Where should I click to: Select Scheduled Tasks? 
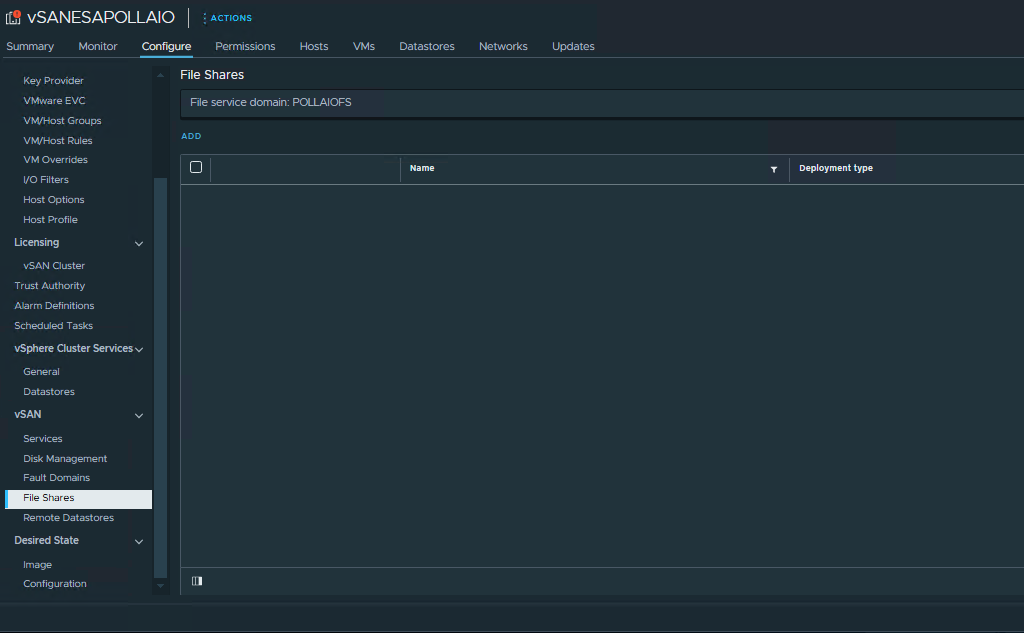click(x=54, y=325)
